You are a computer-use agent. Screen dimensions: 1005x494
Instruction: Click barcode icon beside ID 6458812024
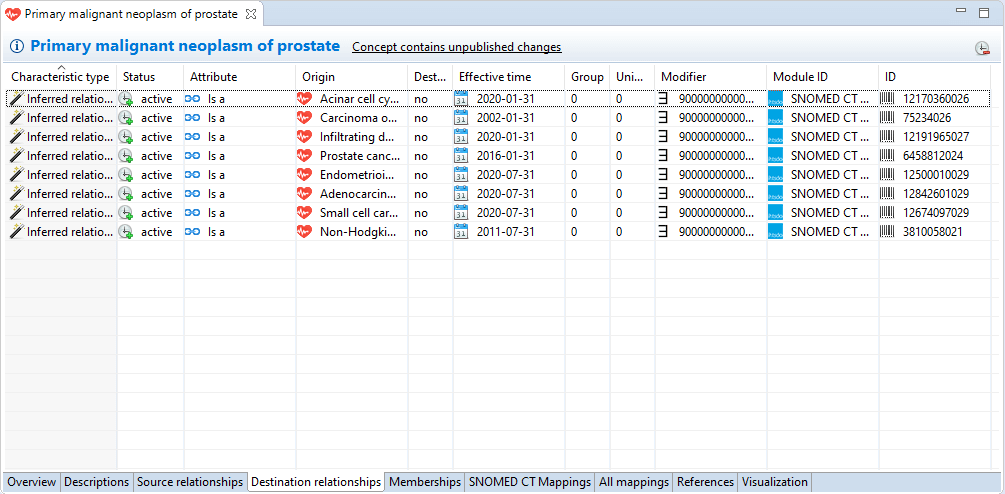[887, 156]
